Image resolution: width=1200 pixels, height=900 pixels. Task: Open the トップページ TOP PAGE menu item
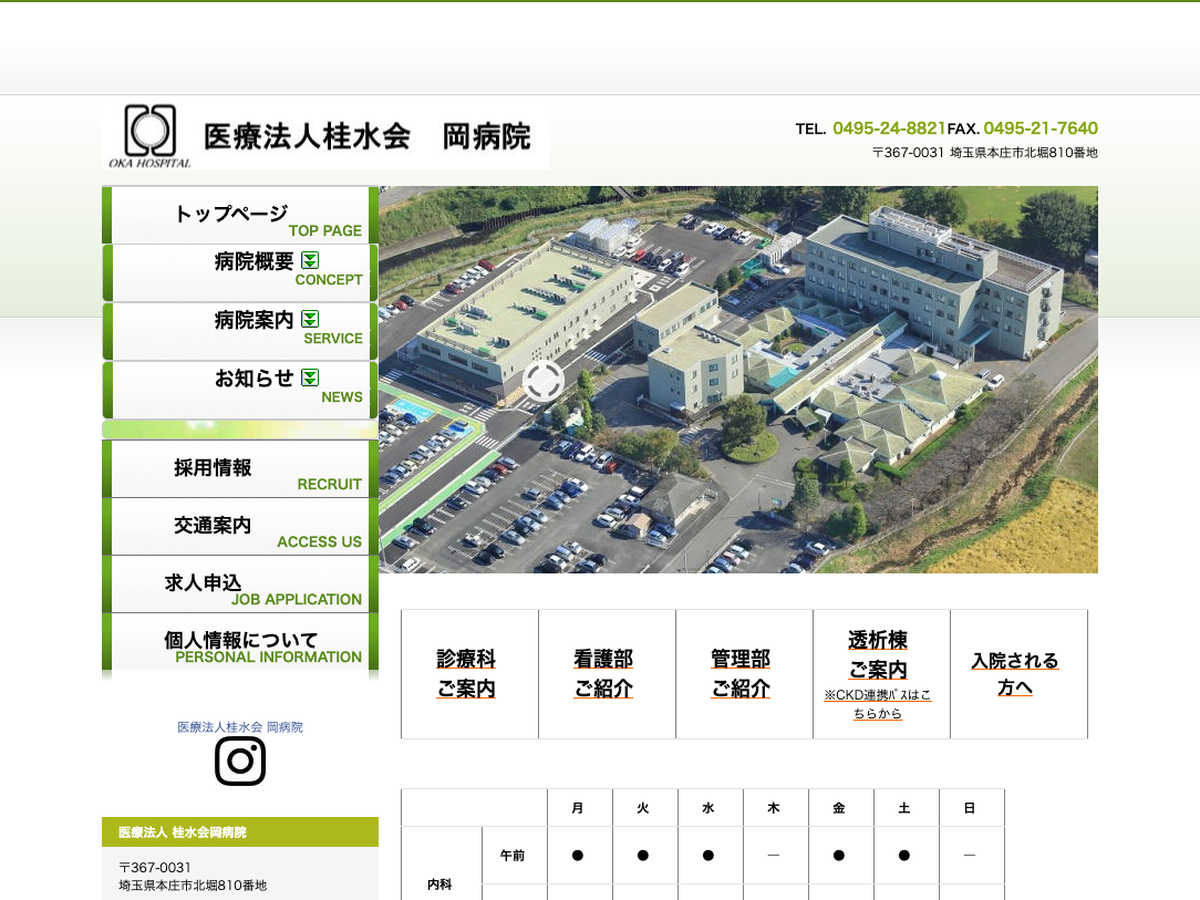(x=240, y=215)
